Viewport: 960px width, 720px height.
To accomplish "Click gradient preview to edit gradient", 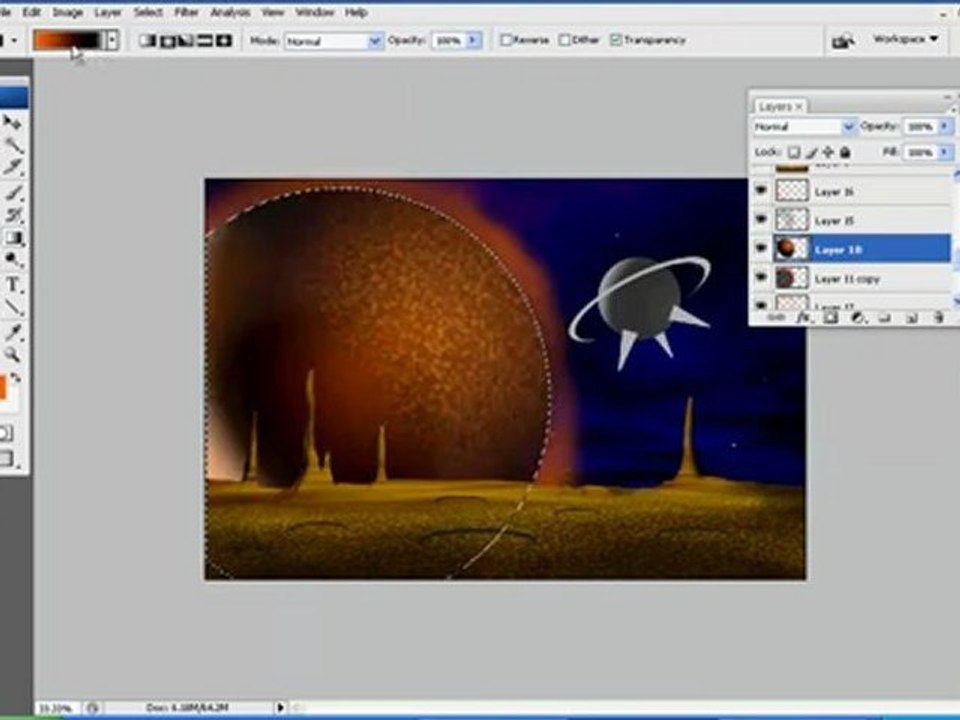I will coord(69,40).
